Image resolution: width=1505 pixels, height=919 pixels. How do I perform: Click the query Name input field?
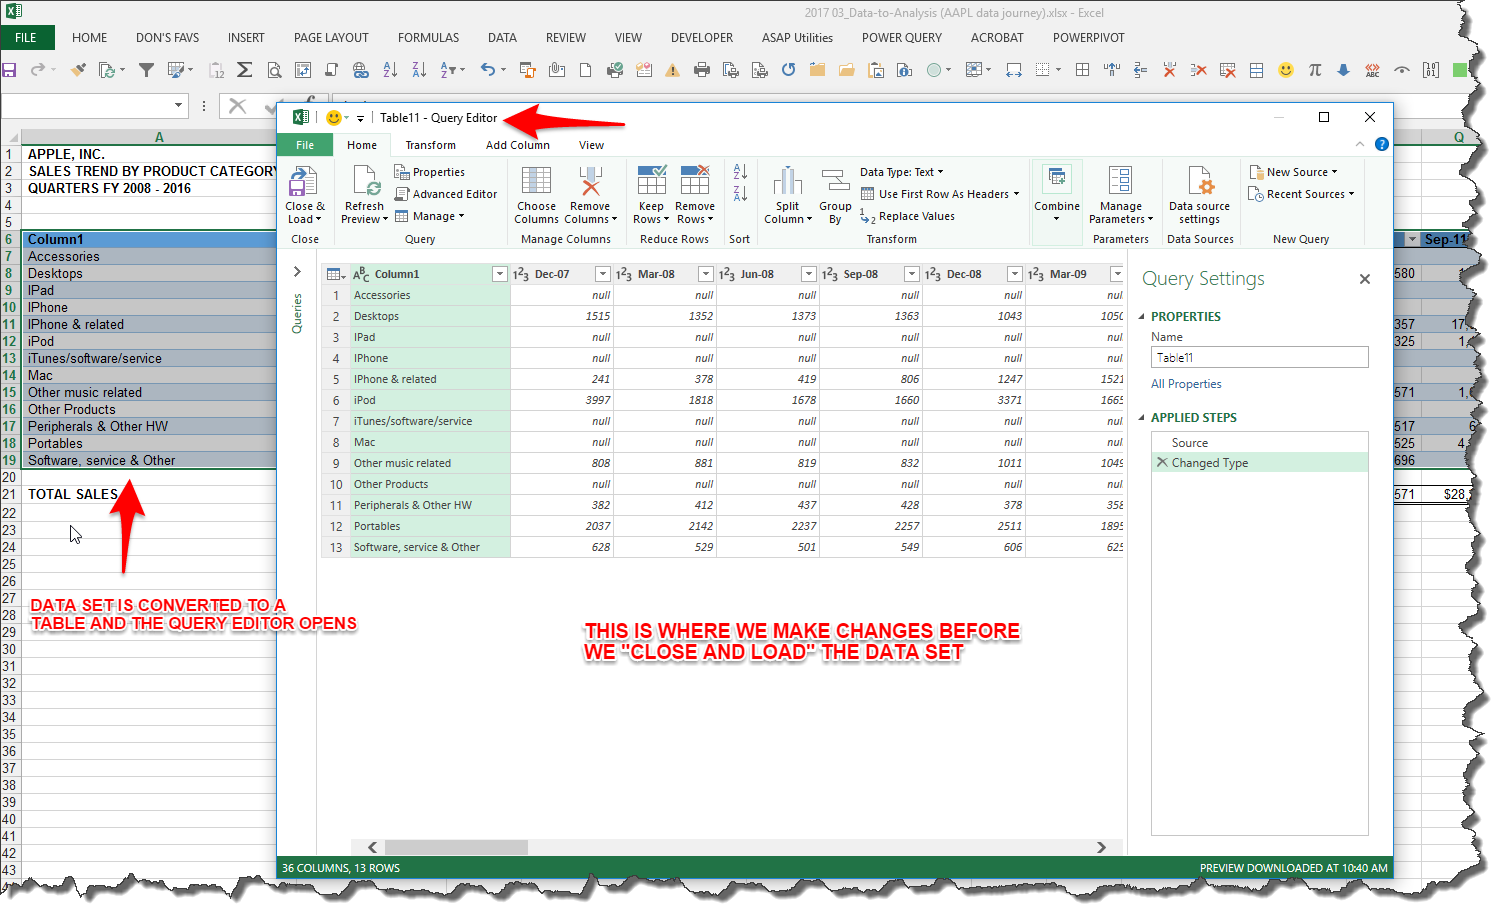coord(1259,357)
